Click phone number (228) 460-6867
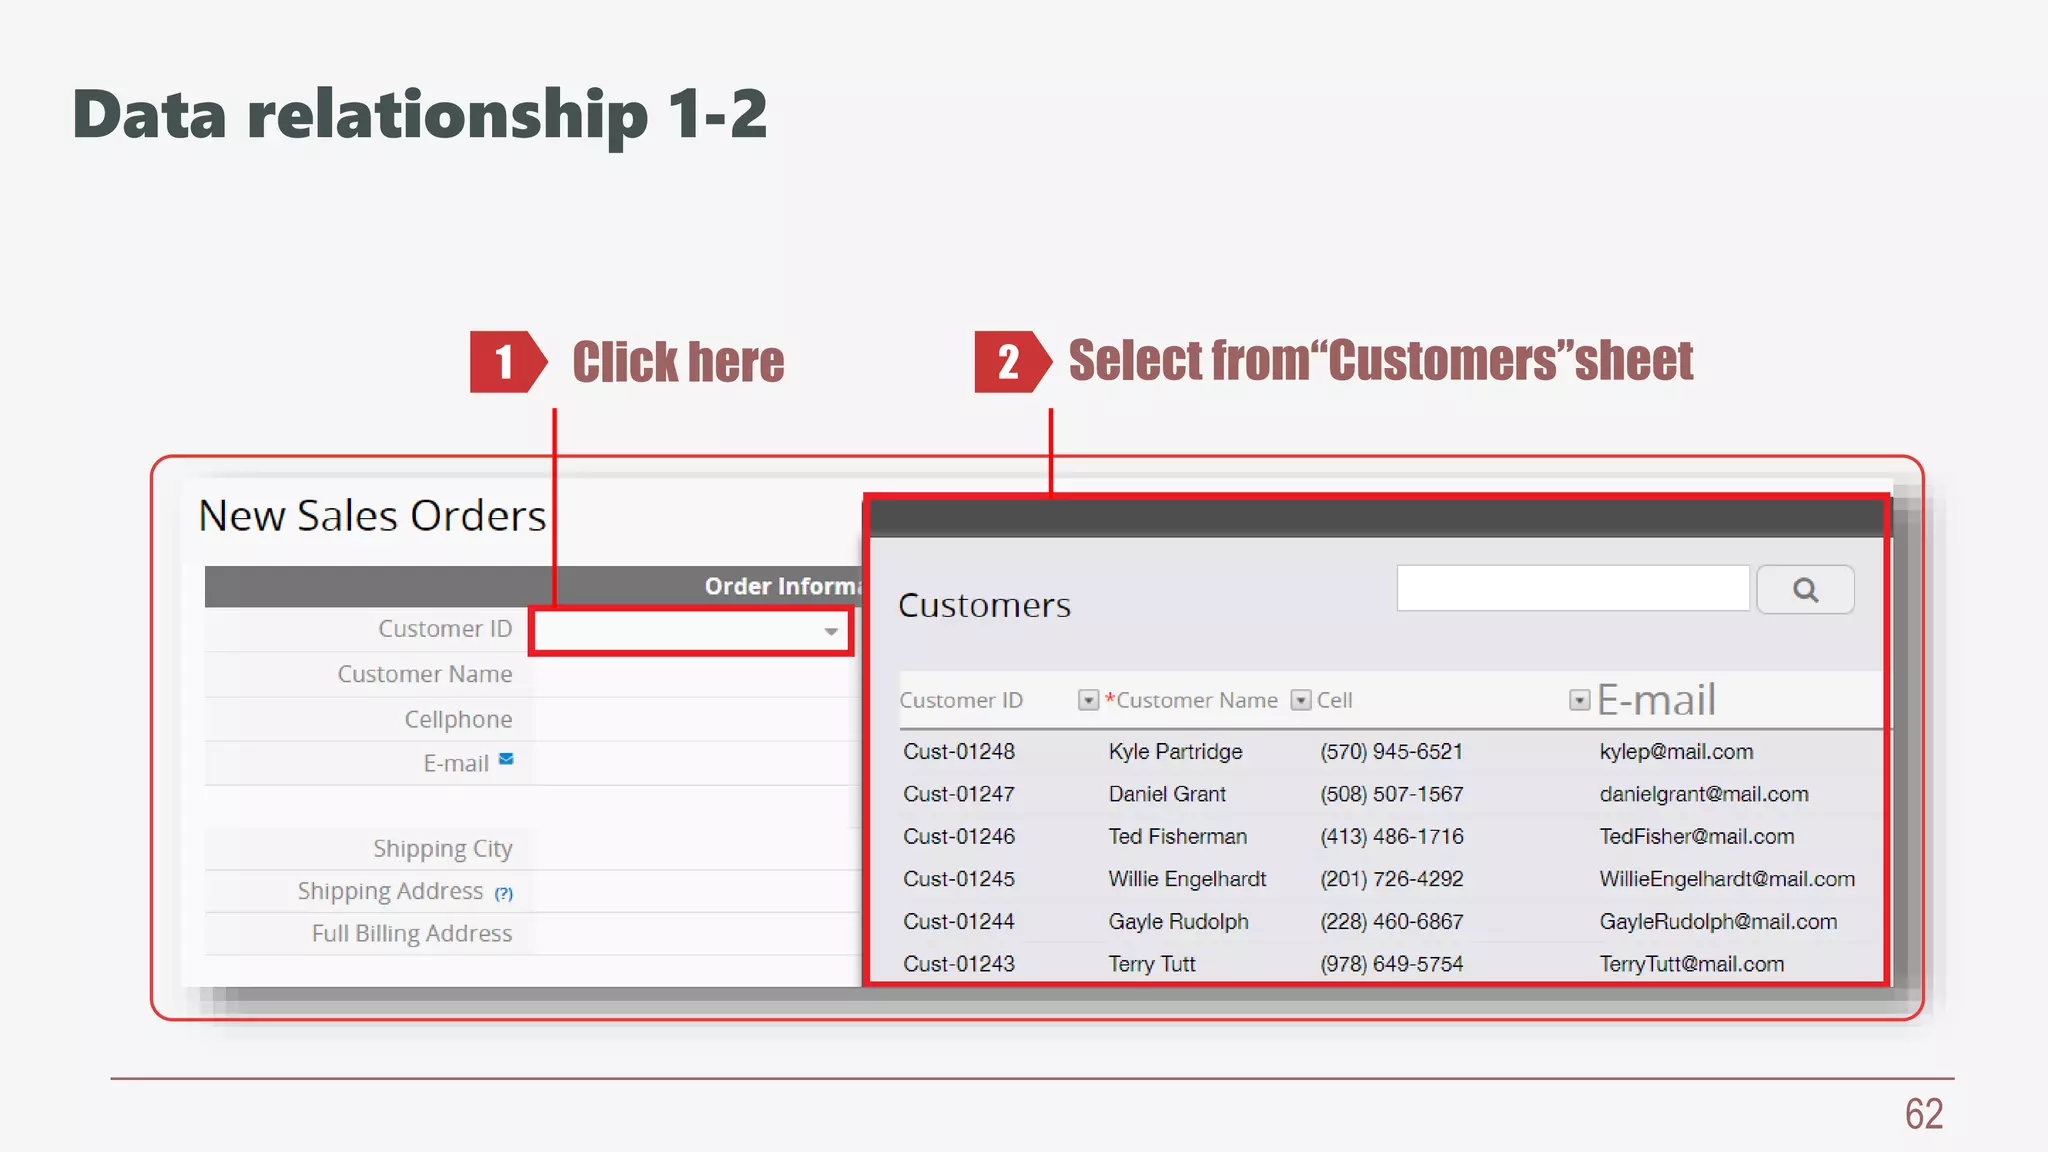This screenshot has height=1152, width=2048. click(1391, 922)
